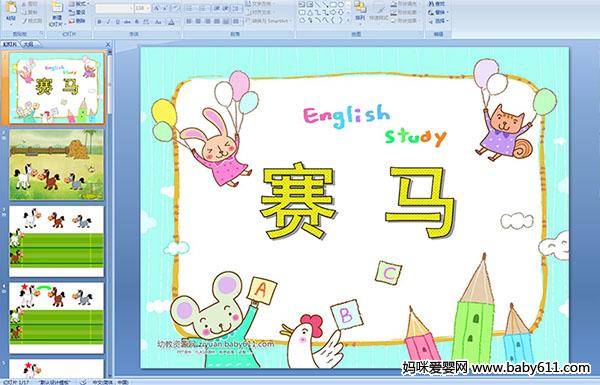Toggle Italic formatting
600x385 pixels.
coord(108,22)
